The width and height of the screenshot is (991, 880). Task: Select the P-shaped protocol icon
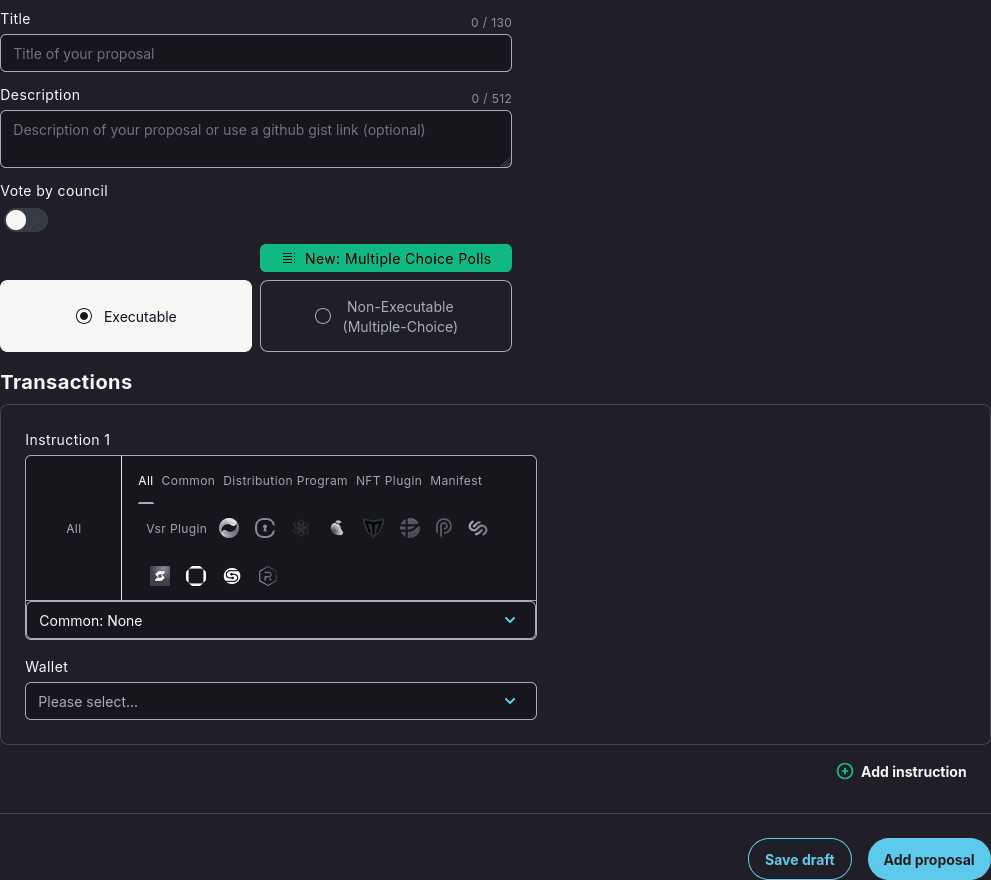coord(444,528)
